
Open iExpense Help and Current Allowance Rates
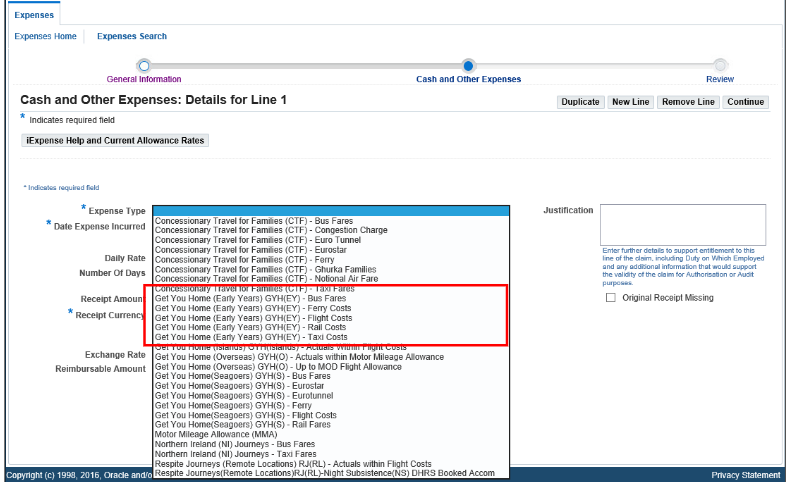pos(115,141)
